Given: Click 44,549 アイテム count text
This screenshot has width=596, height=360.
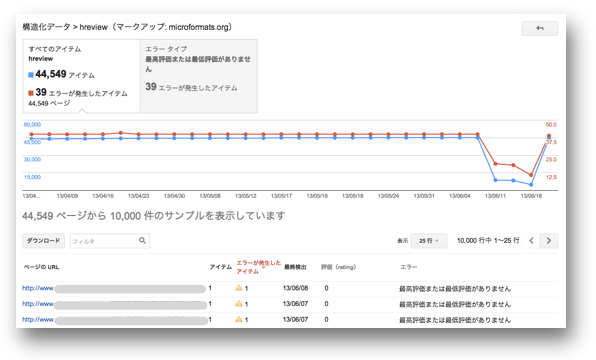Looking at the screenshot, I should tap(65, 74).
